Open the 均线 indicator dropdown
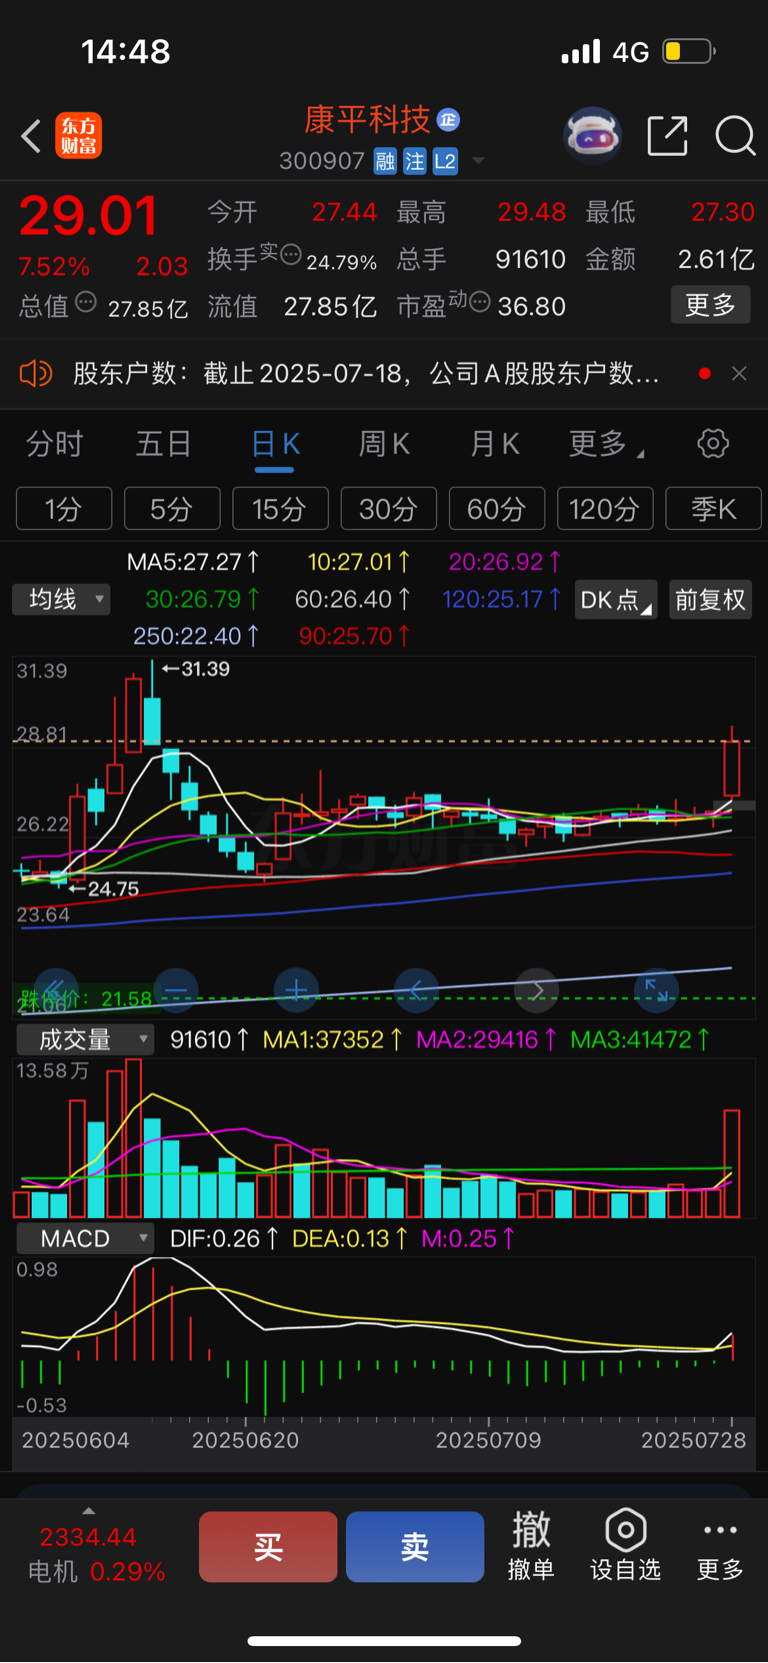 click(x=61, y=599)
